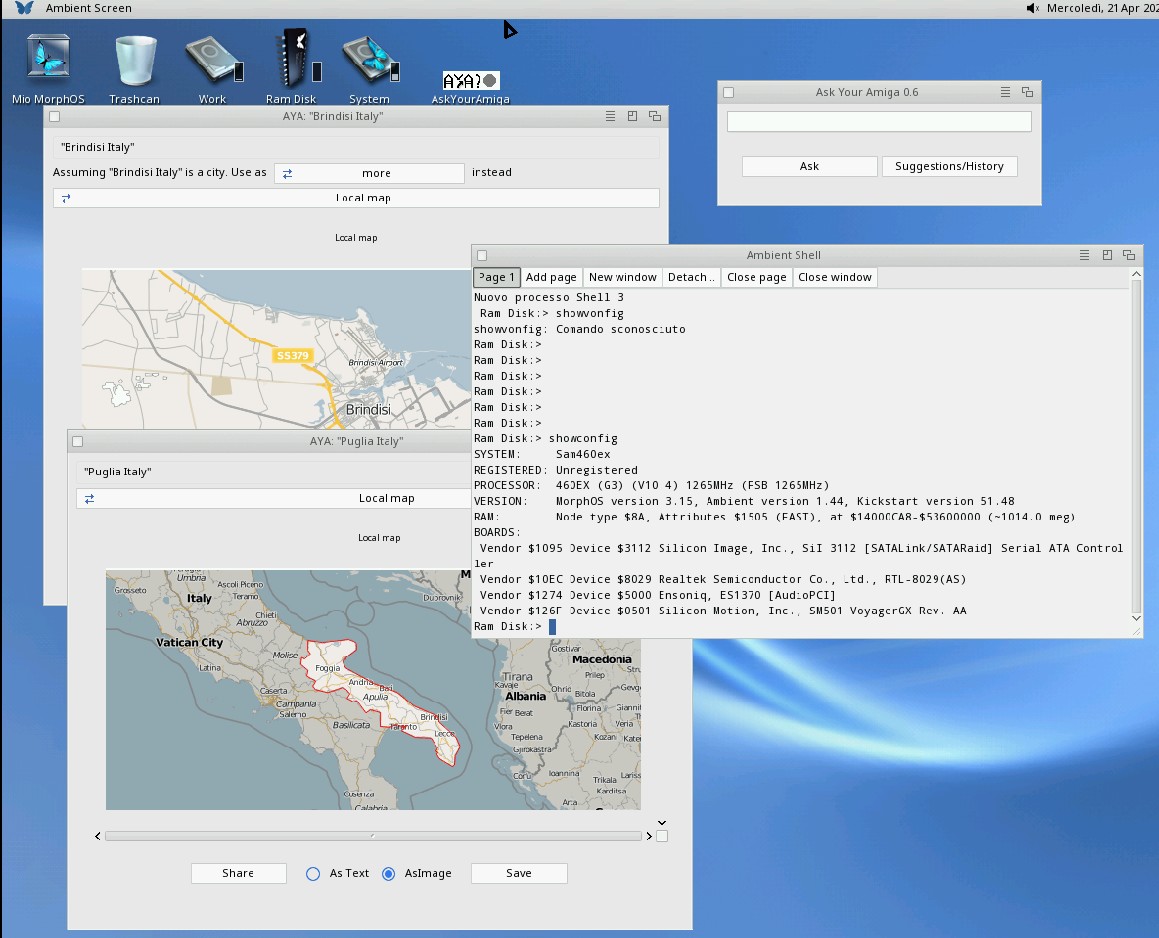The height and width of the screenshot is (938, 1159).
Task: Open the Work drive icon
Action: point(212,60)
